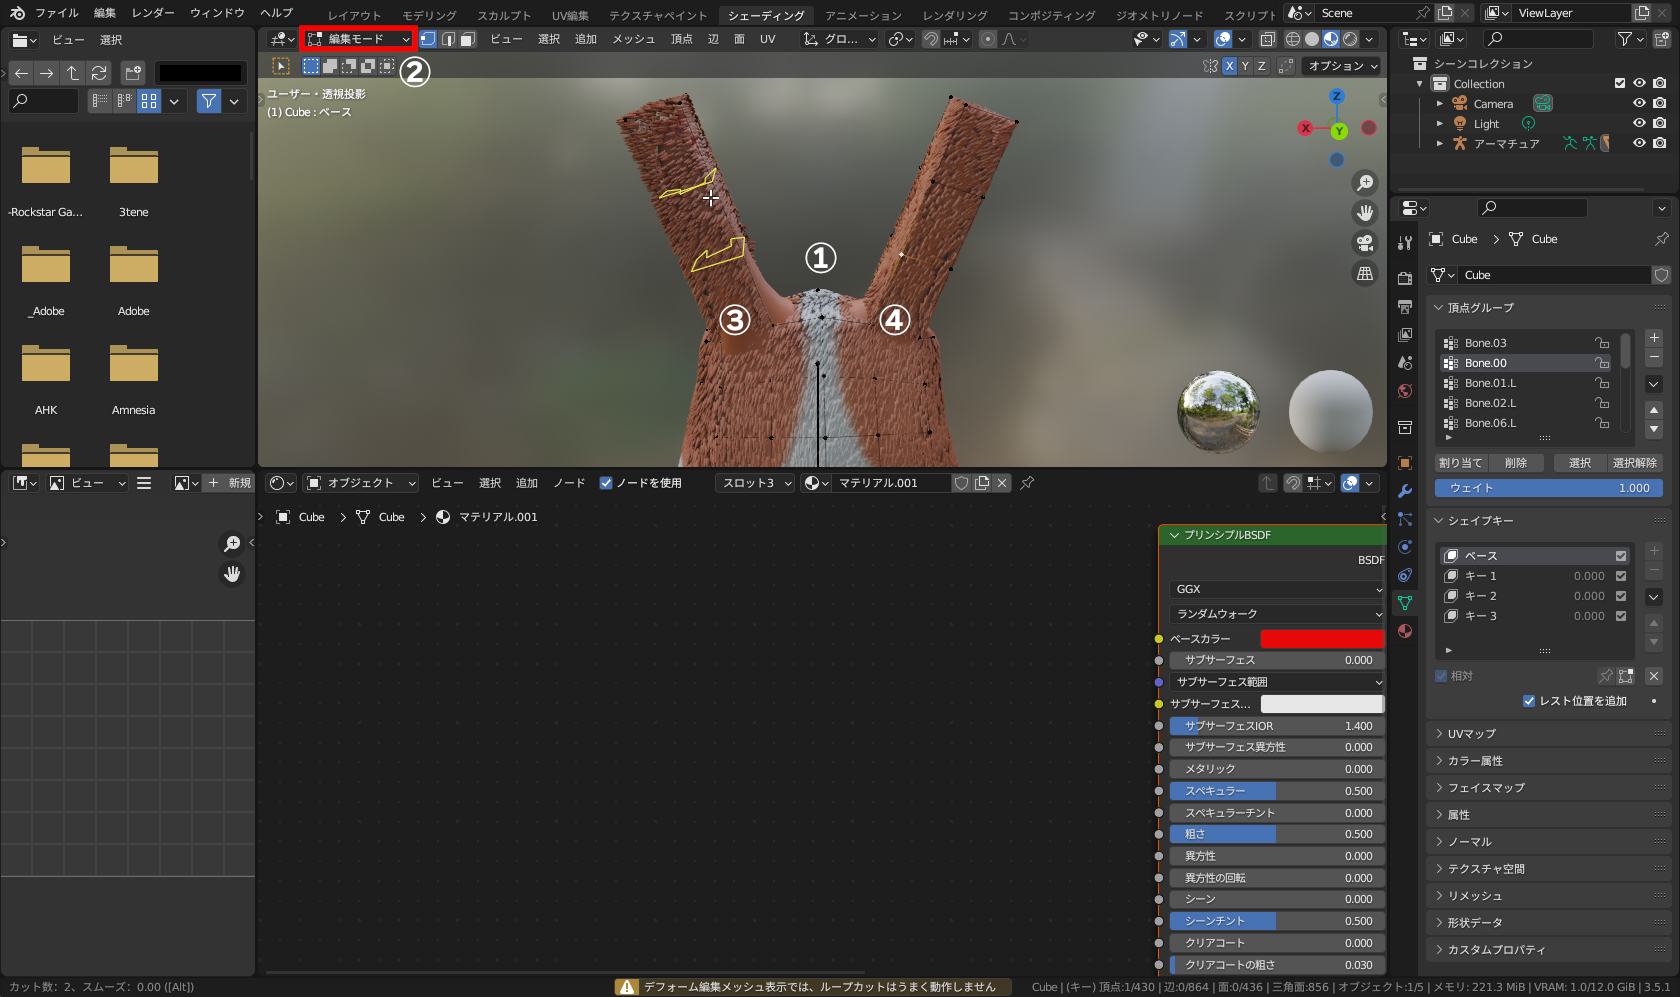This screenshot has height=997, width=1680.
Task: Switch to the UV編集 workspace tab
Action: [570, 15]
